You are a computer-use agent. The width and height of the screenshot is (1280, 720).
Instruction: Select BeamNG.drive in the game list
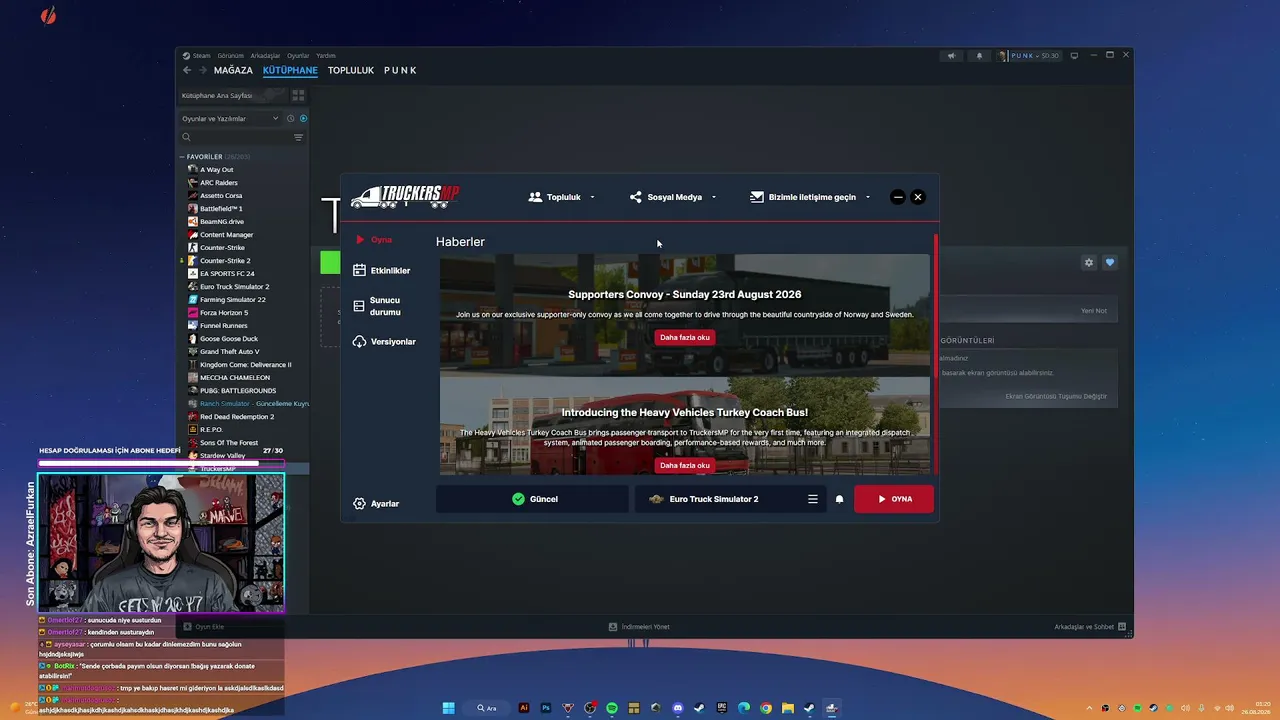coord(222,222)
